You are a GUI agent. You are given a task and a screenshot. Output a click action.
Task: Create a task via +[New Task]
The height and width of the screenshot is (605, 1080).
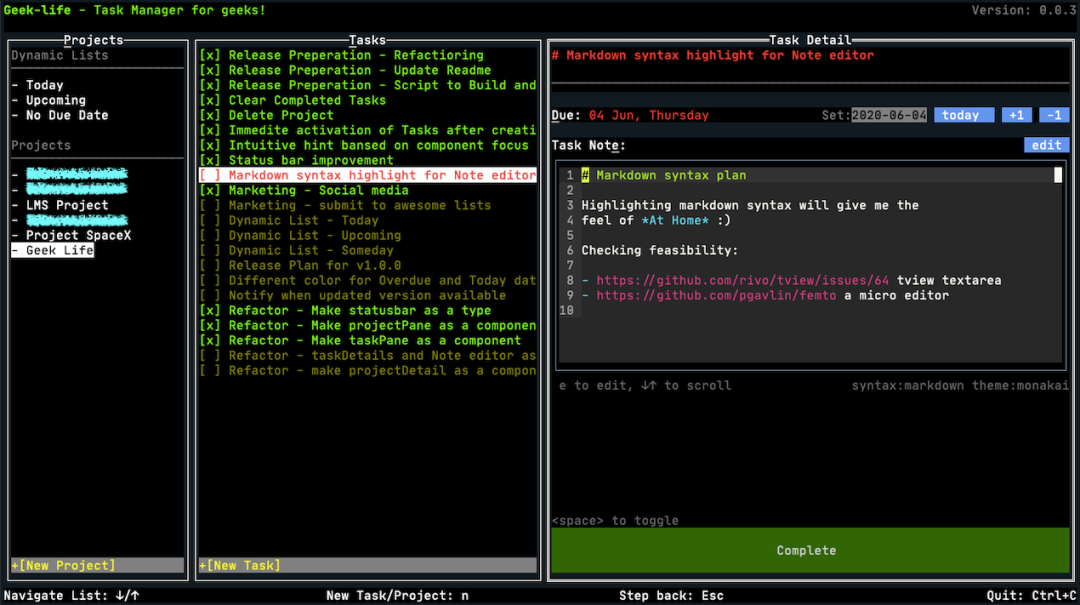(x=240, y=565)
